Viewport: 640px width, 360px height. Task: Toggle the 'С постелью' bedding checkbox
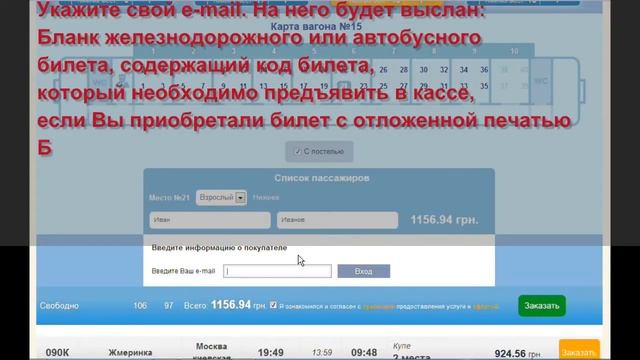click(x=298, y=151)
